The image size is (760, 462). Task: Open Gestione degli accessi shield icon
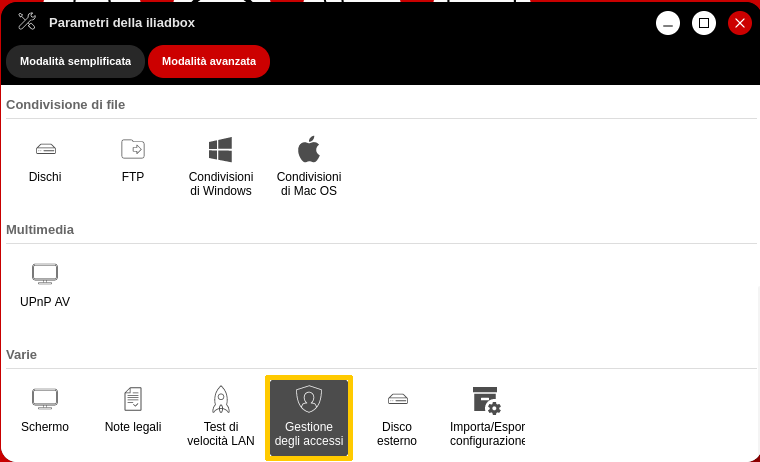pos(309,398)
